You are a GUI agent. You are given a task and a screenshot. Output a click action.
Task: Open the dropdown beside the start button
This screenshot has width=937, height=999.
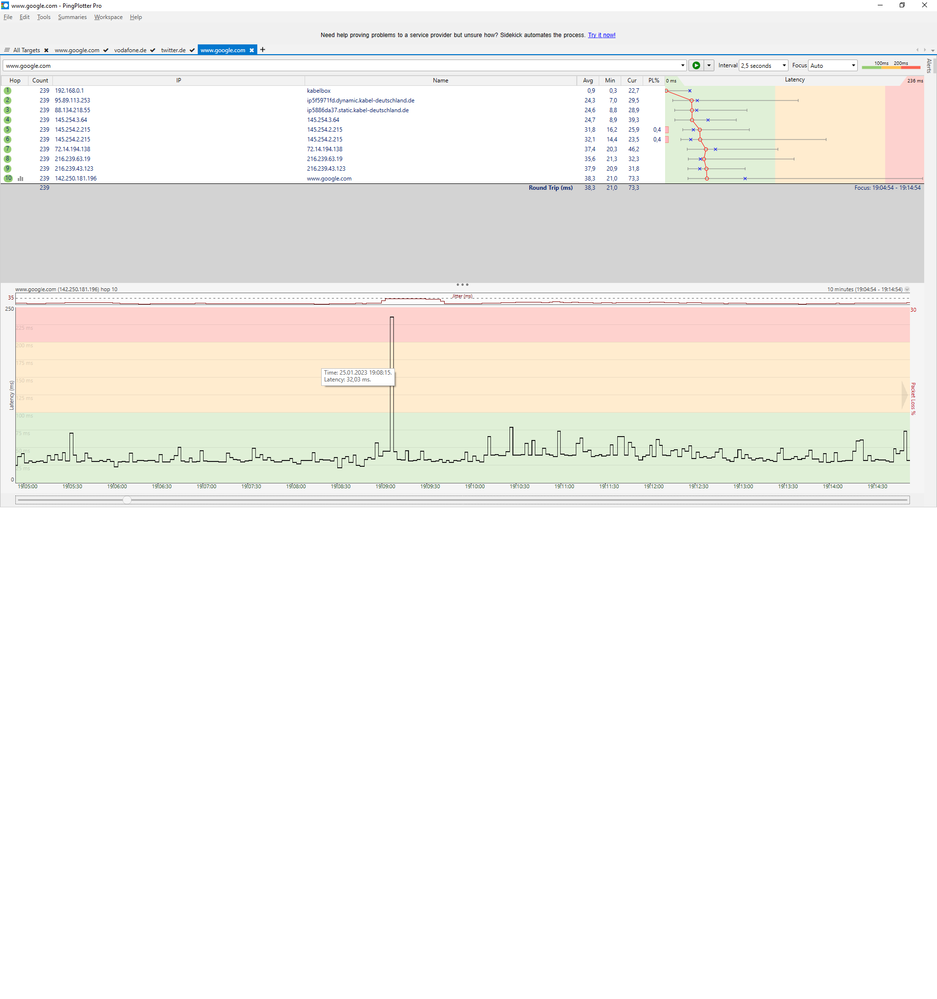click(x=709, y=66)
